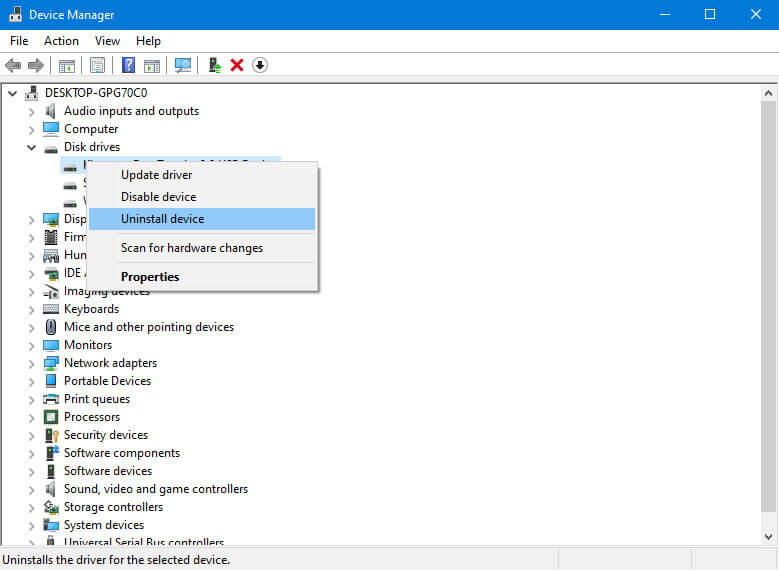Click the Device Manager title bar icon
Viewport: 779px width, 570px height.
(x=15, y=14)
